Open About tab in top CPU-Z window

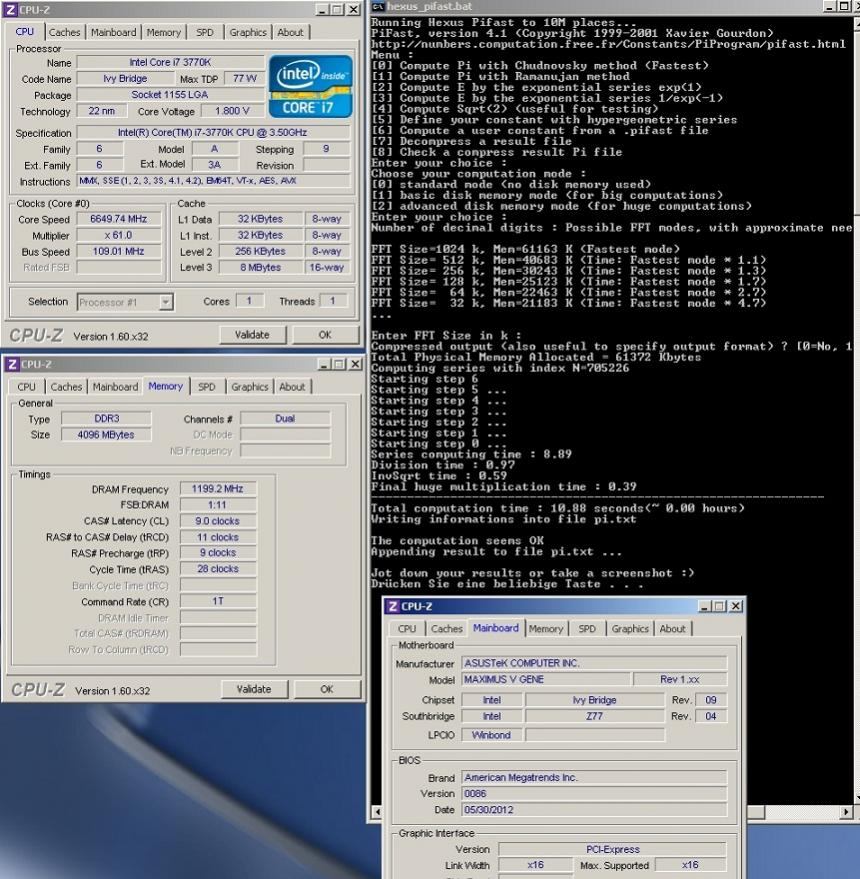[290, 33]
